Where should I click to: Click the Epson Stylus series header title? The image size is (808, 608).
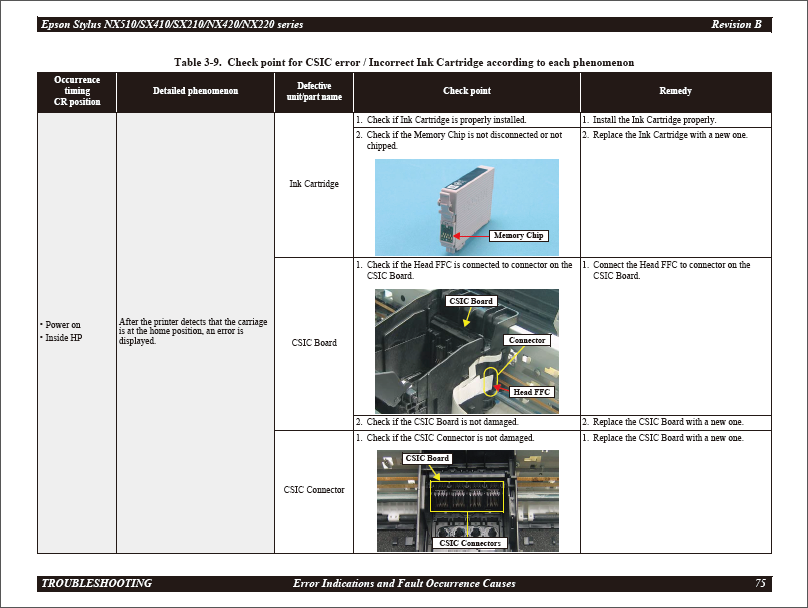pyautogui.click(x=172, y=24)
